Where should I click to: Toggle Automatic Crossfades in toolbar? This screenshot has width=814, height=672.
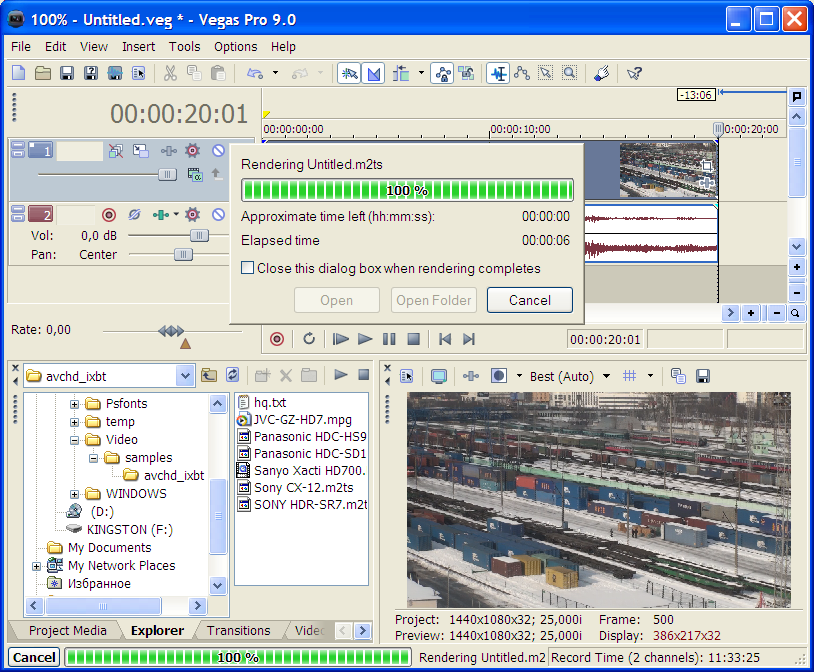coord(374,73)
